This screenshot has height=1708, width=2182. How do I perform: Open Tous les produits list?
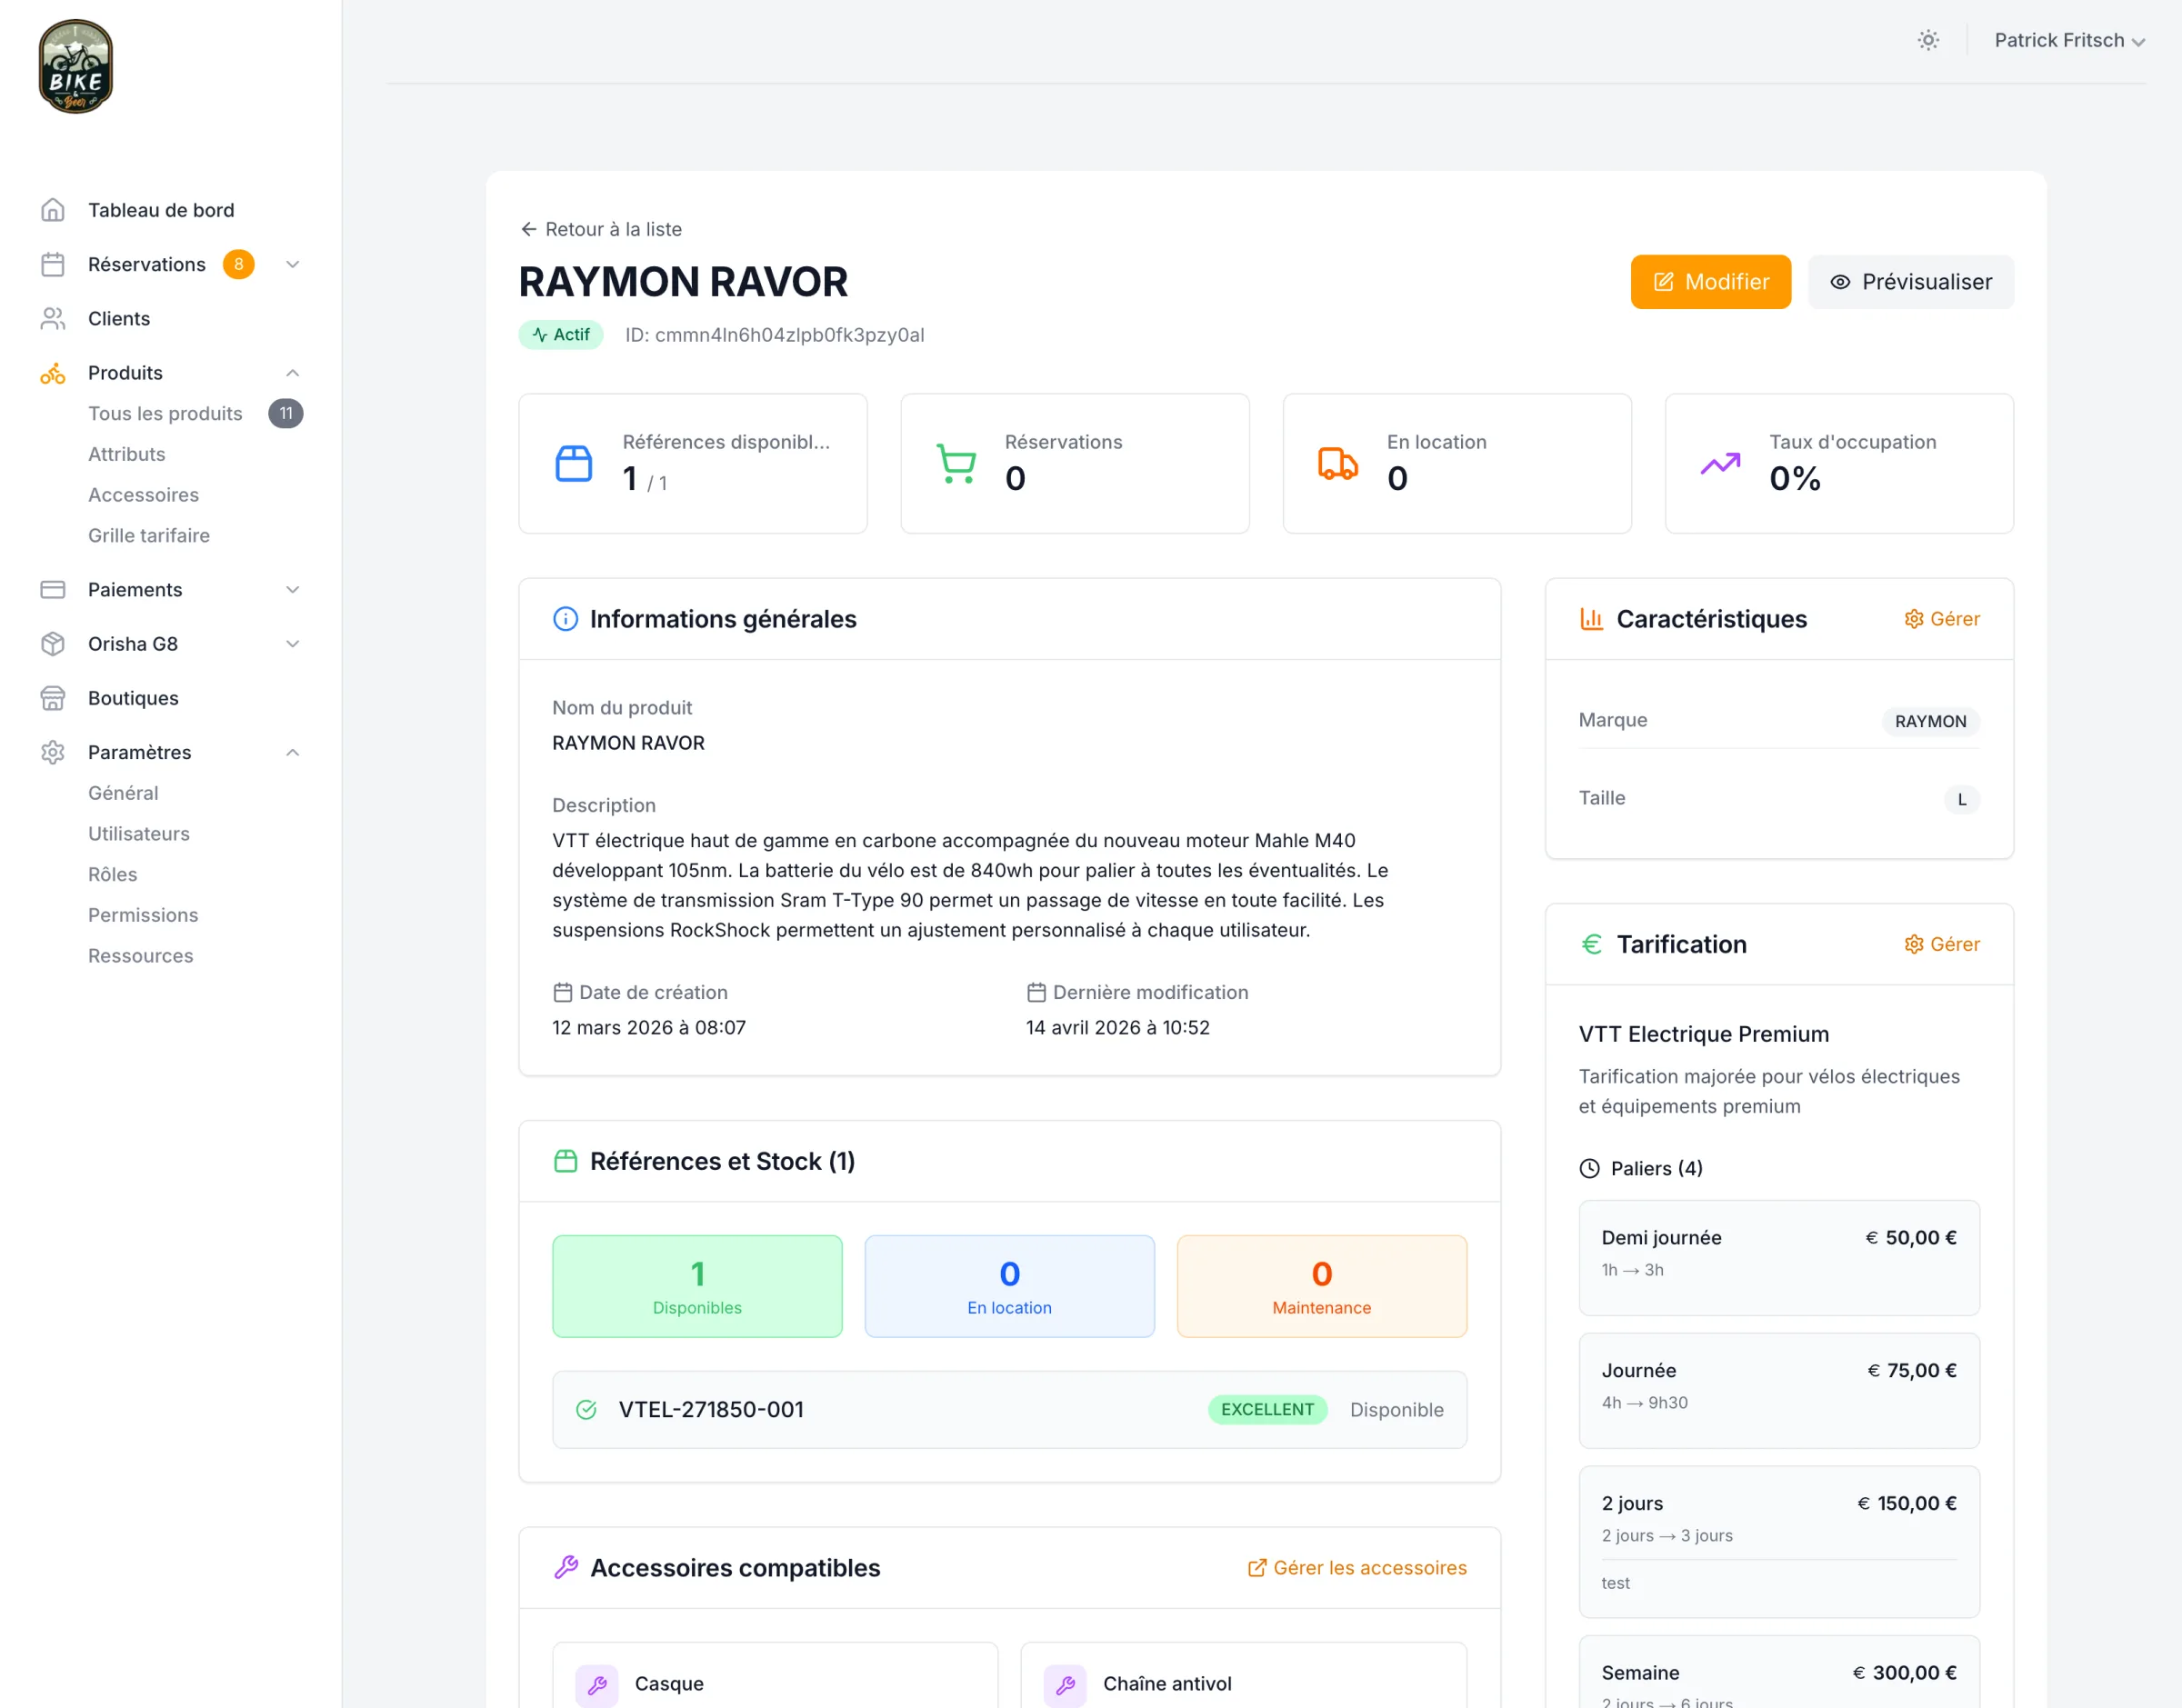[165, 413]
